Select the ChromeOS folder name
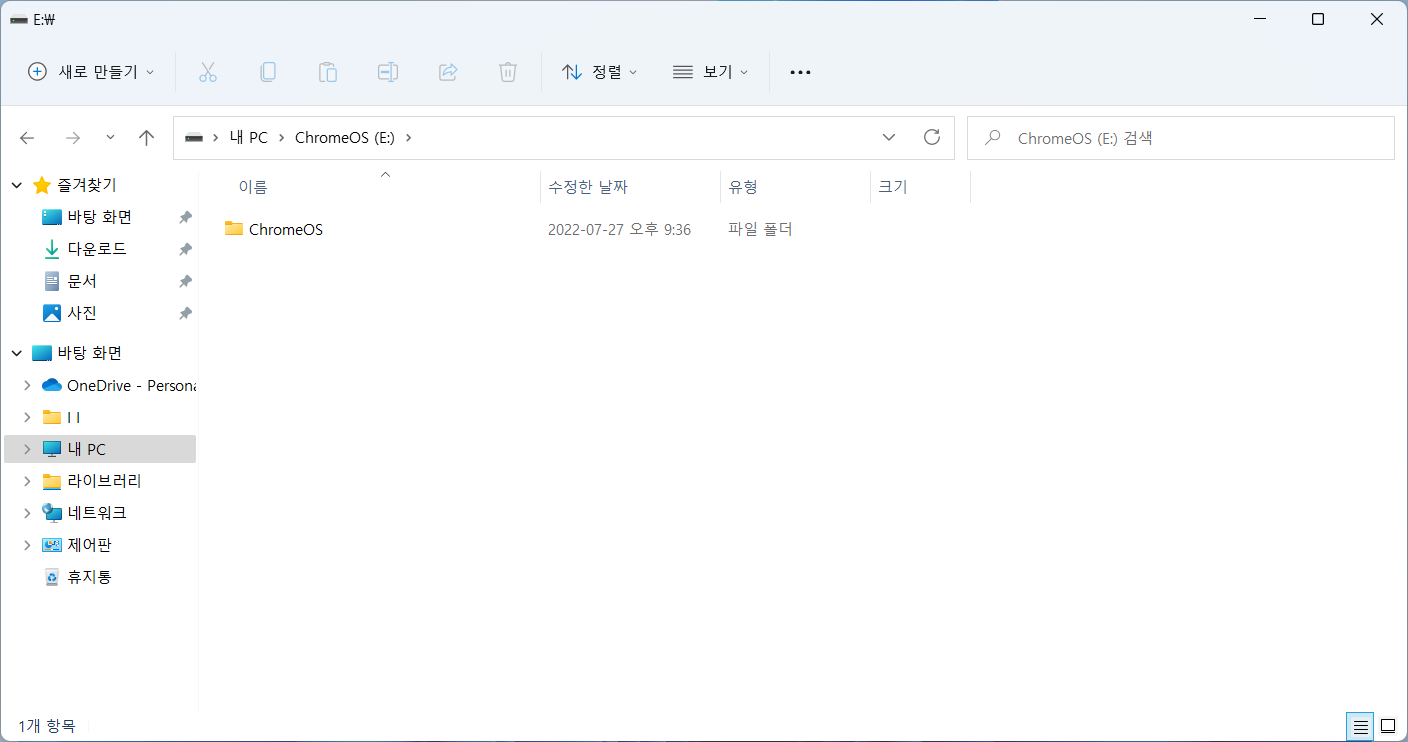Viewport: 1408px width, 742px height. 286,229
